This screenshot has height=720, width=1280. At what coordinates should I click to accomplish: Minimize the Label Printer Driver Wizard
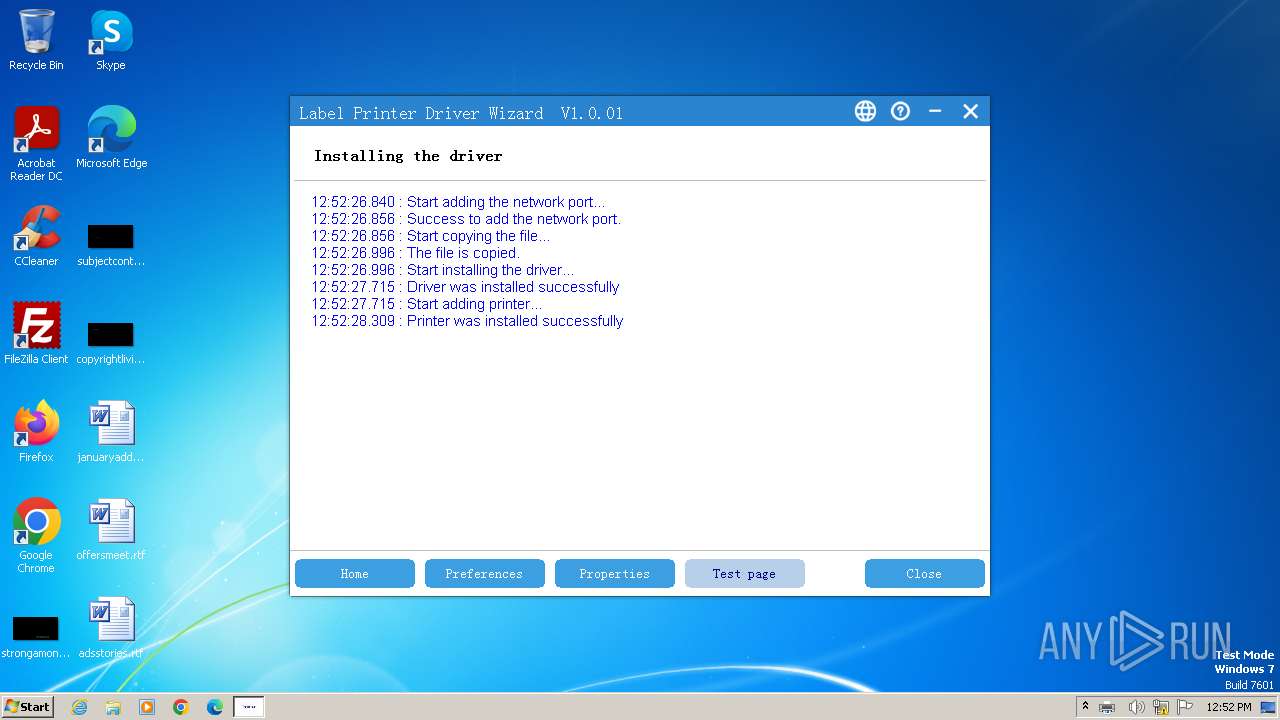pos(935,111)
